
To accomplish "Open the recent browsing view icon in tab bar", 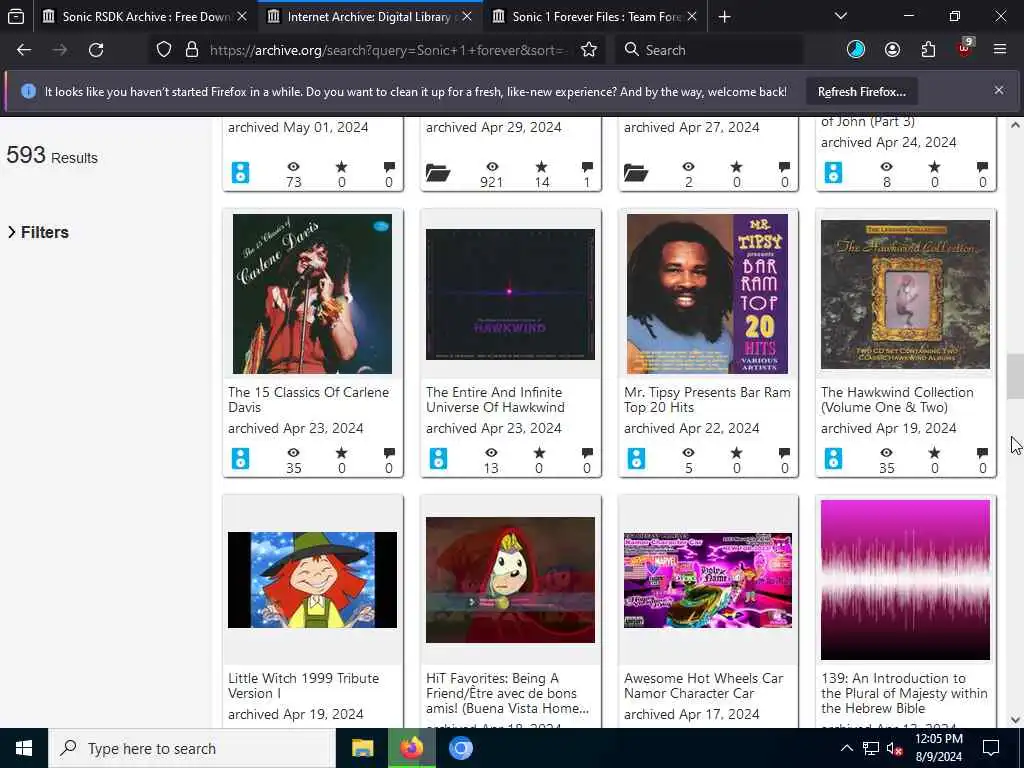I will tap(16, 17).
